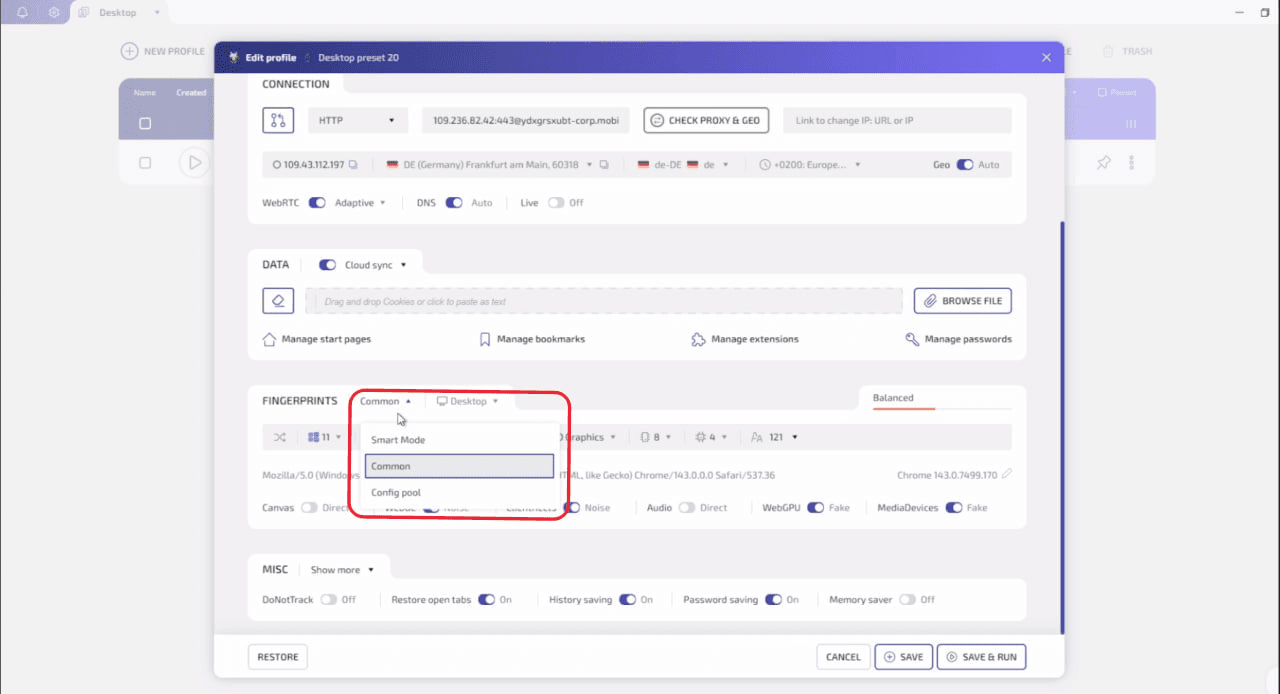Viewport: 1280px width, 694px height.
Task: Click the Cancel button
Action: coord(843,657)
